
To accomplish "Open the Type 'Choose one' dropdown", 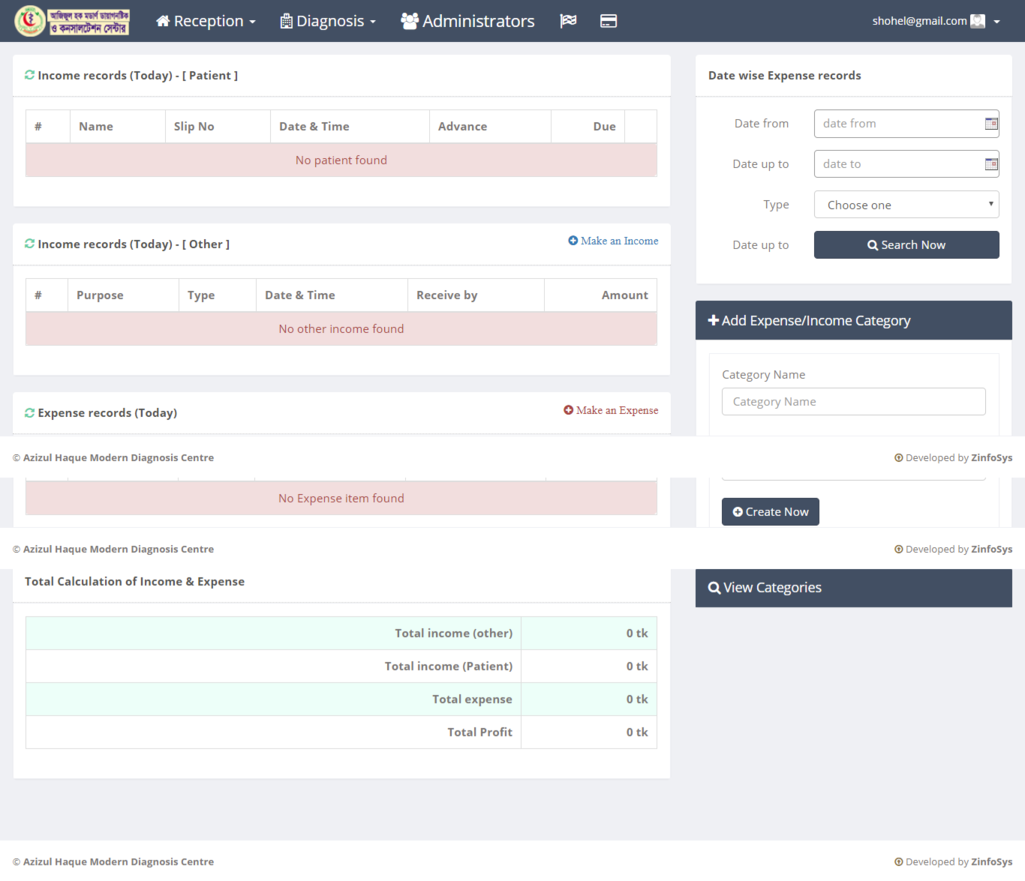I will click(906, 205).
